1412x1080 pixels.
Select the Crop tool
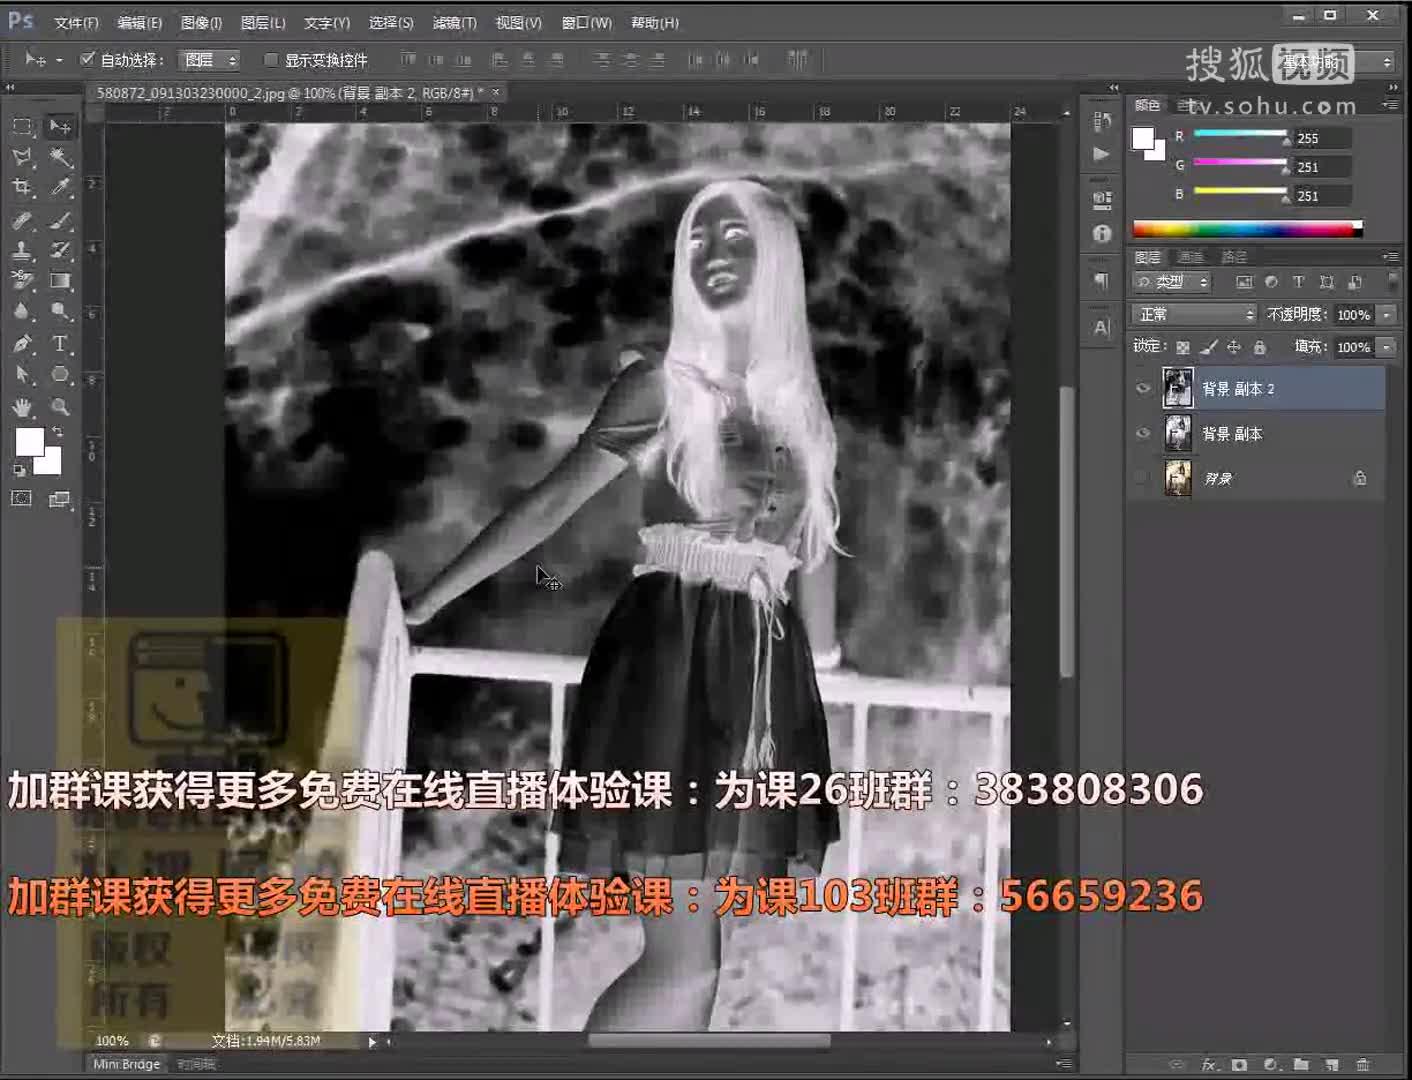pos(22,187)
